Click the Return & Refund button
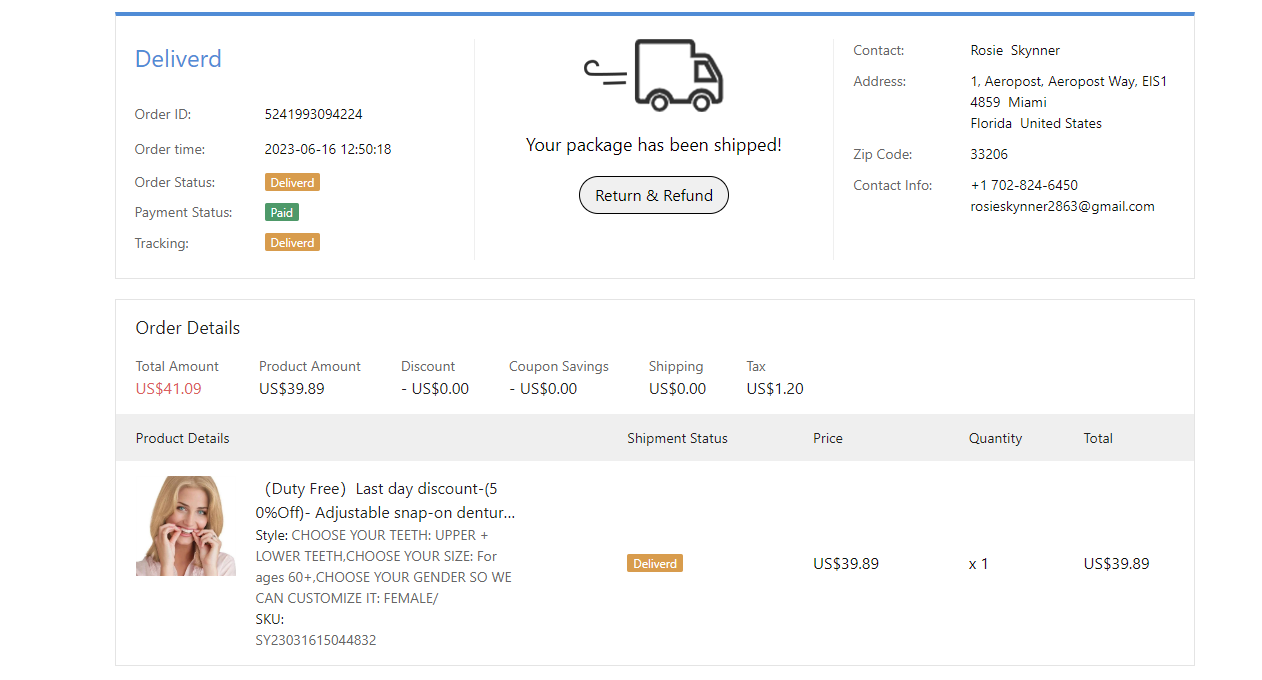Image resolution: width=1262 pixels, height=680 pixels. click(654, 196)
